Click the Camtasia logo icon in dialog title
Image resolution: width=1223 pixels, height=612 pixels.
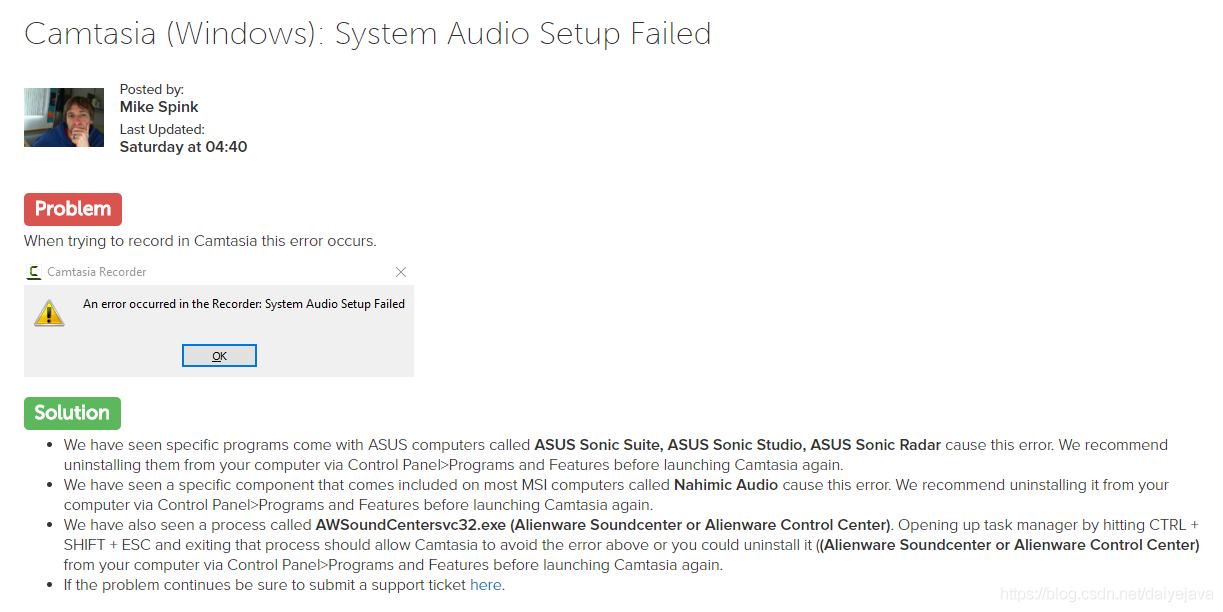[35, 272]
